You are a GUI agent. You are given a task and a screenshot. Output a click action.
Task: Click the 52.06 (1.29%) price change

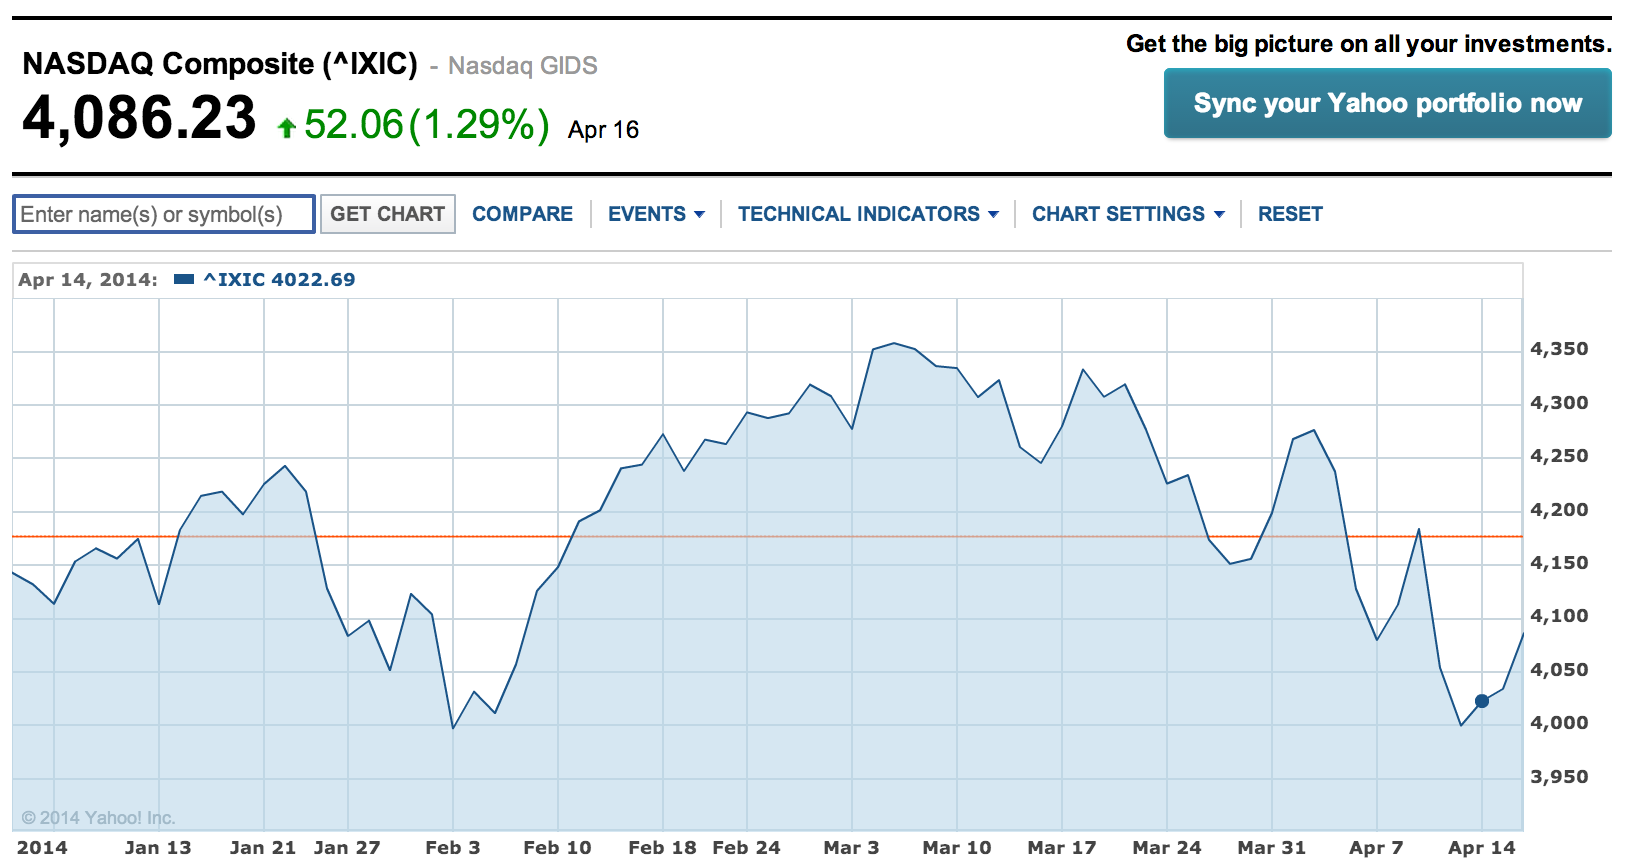pyautogui.click(x=426, y=125)
